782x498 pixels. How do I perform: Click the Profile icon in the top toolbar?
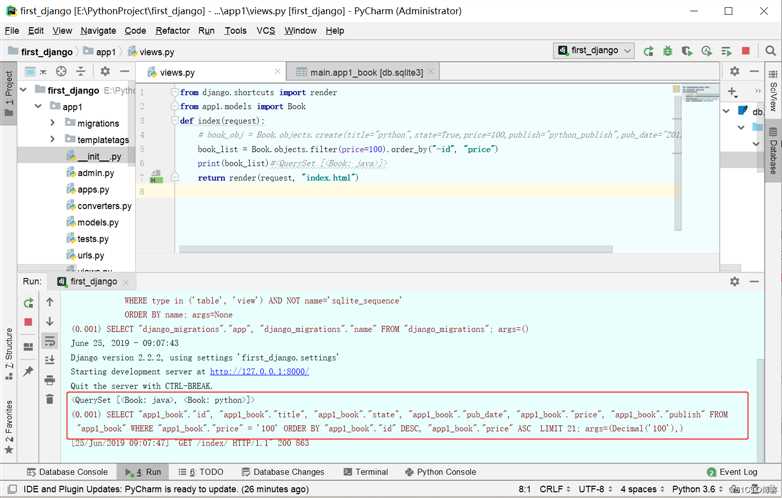click(x=706, y=51)
